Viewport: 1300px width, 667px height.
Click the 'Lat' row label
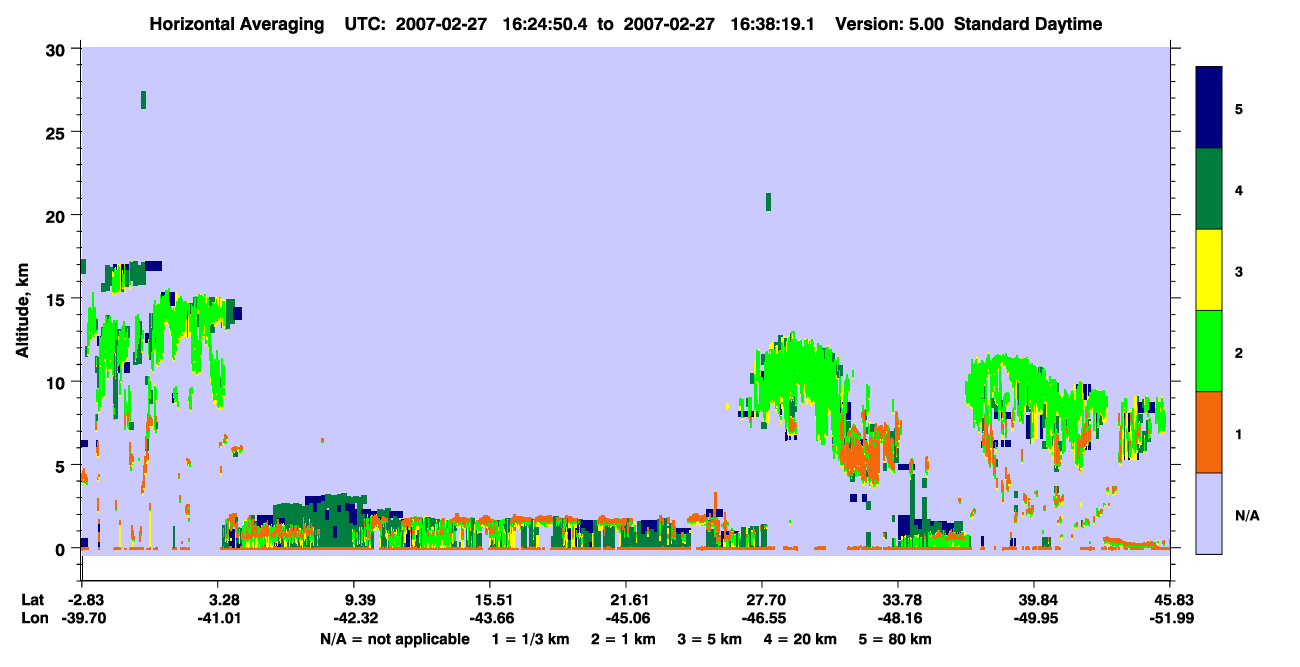tap(32, 600)
